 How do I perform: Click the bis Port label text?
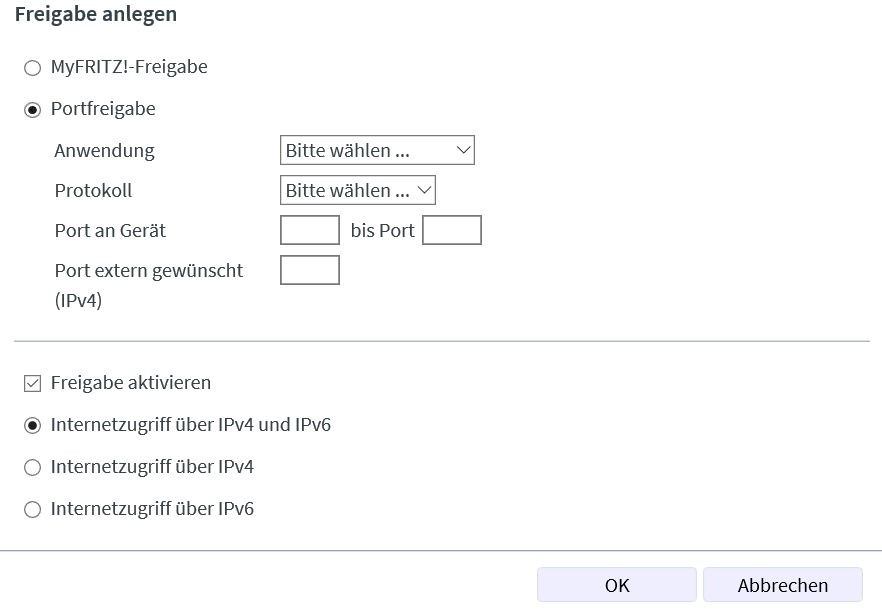(382, 231)
